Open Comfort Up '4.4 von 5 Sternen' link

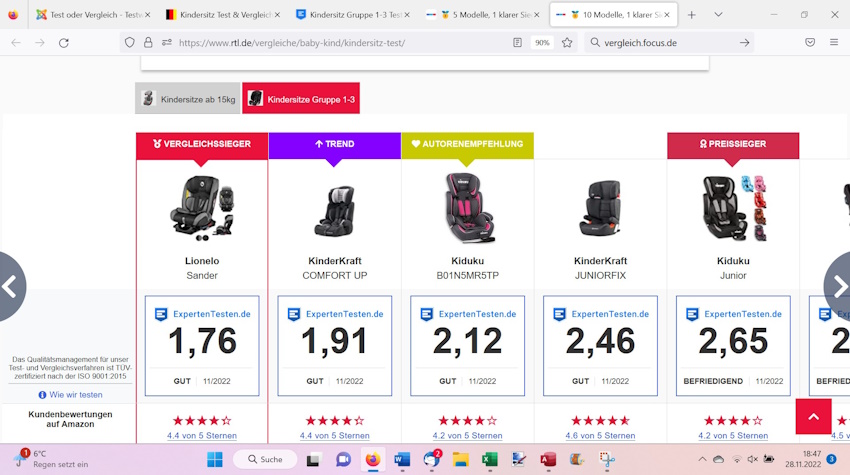(334, 435)
